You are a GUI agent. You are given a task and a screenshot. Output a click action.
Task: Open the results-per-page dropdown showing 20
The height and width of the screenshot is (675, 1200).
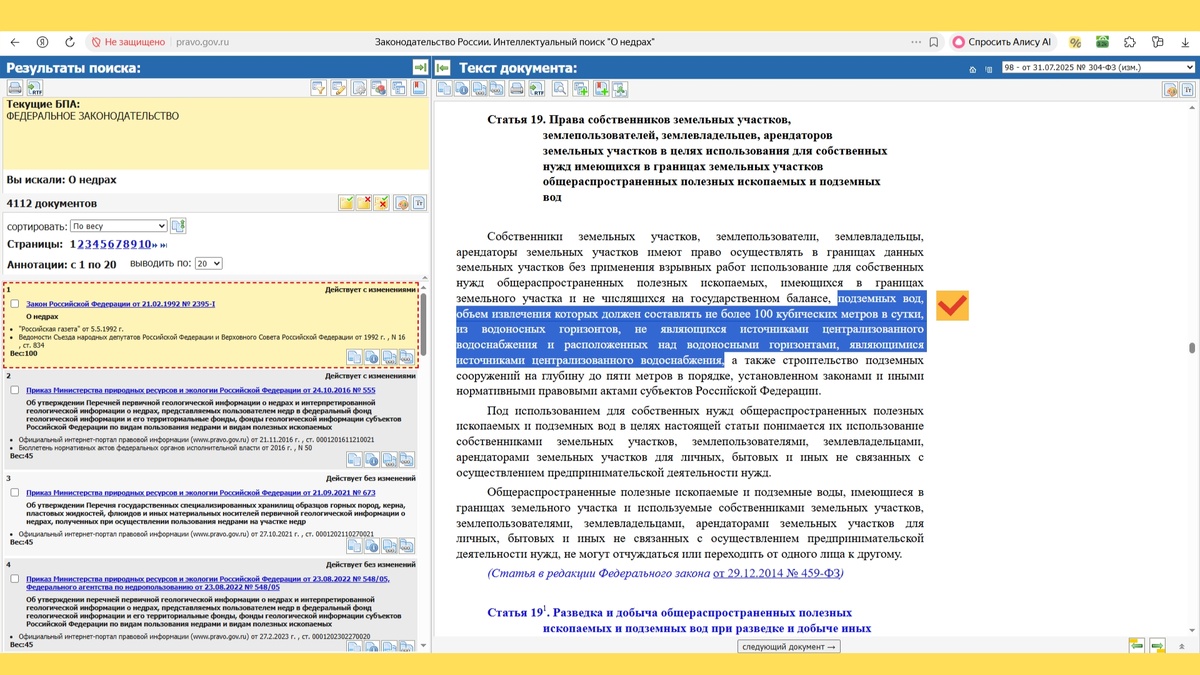[x=209, y=264]
